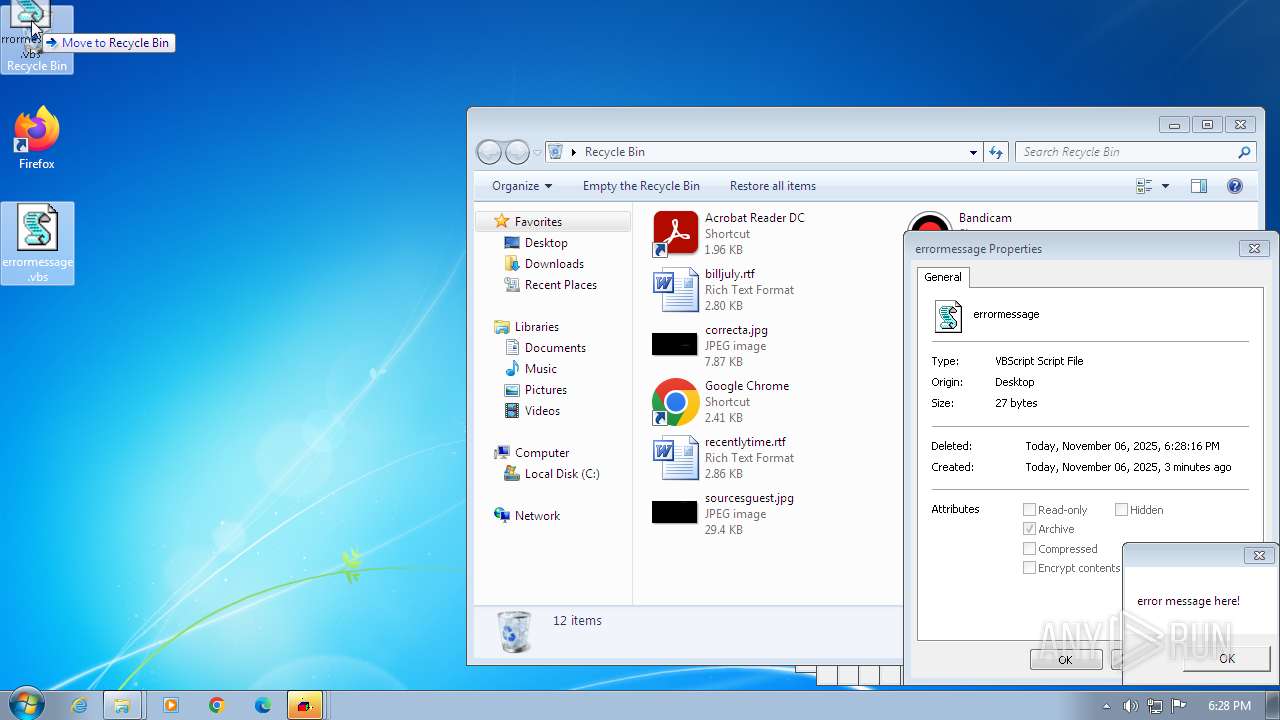The width and height of the screenshot is (1280, 720).
Task: Open the network tray icon
Action: tap(1155, 706)
